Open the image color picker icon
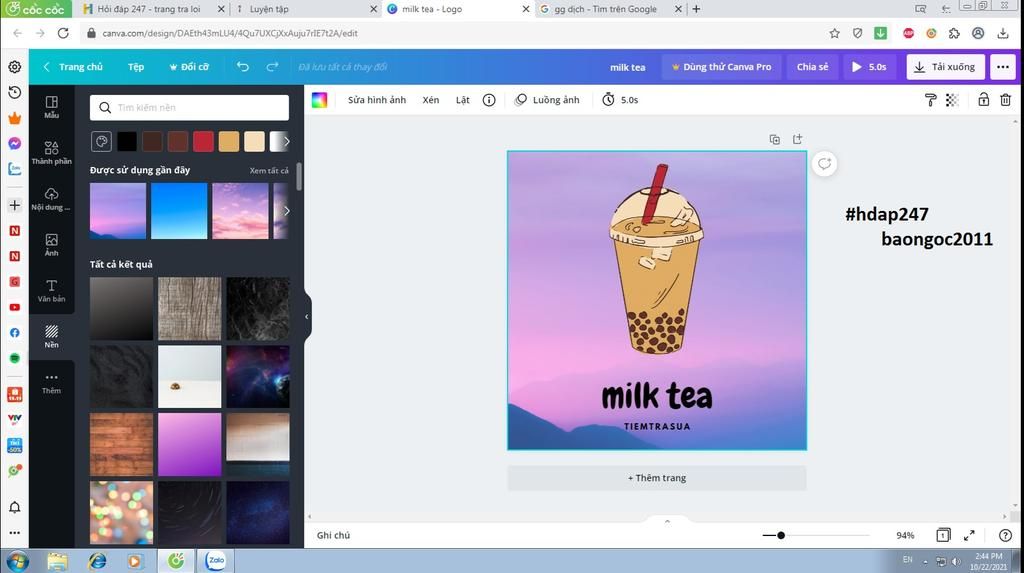This screenshot has width=1024, height=573. click(x=319, y=100)
